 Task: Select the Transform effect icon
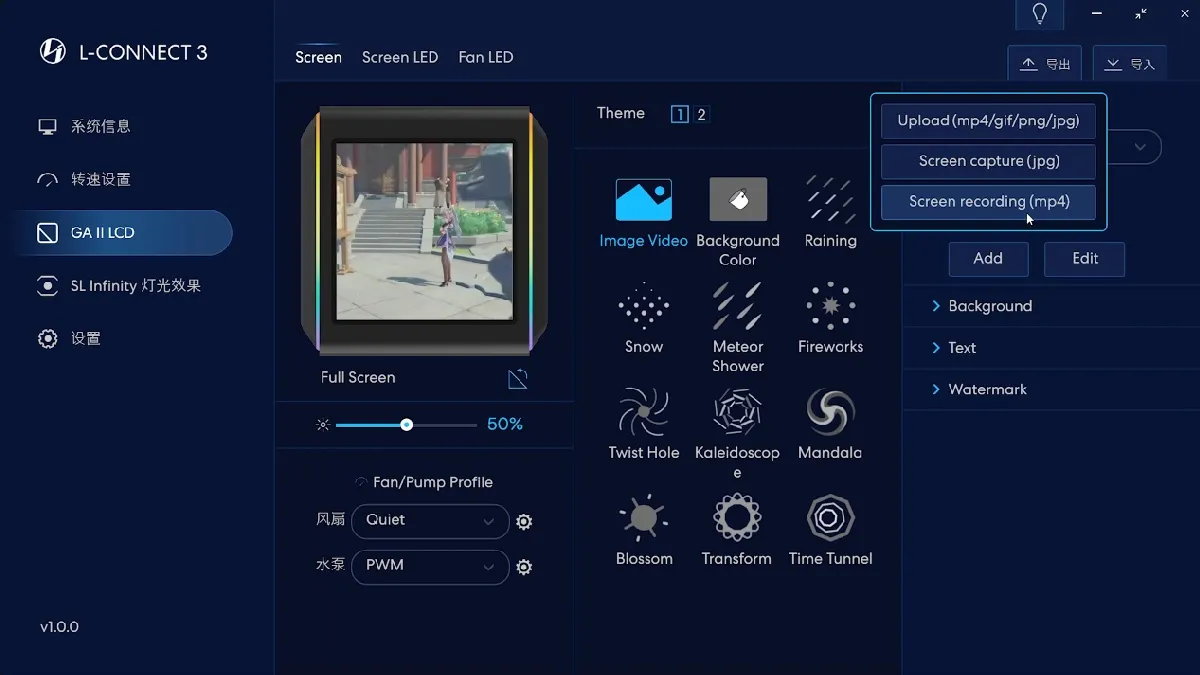click(x=738, y=517)
